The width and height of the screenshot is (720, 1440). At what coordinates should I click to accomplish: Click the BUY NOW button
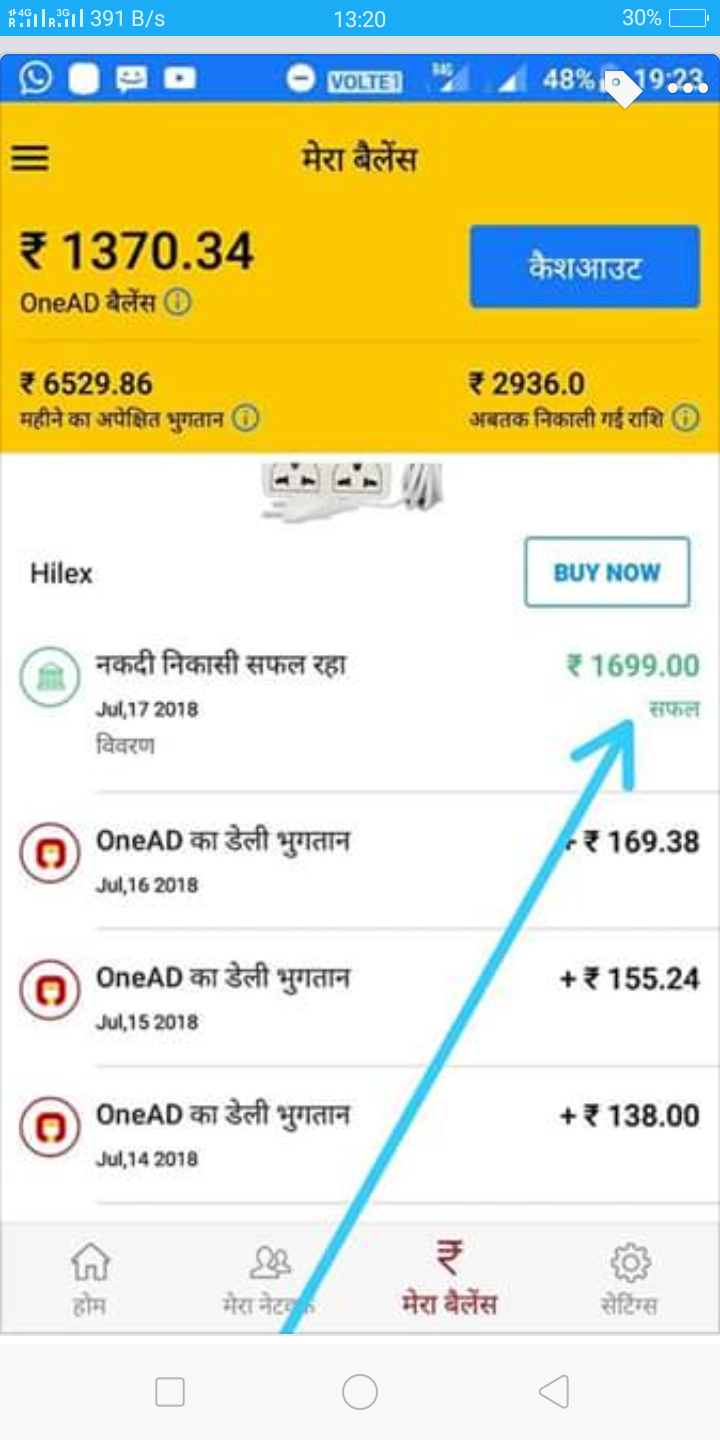[x=607, y=572]
